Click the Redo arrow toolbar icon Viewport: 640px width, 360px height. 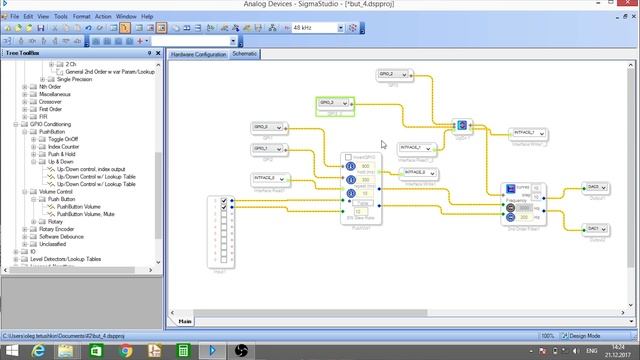pos(100,28)
